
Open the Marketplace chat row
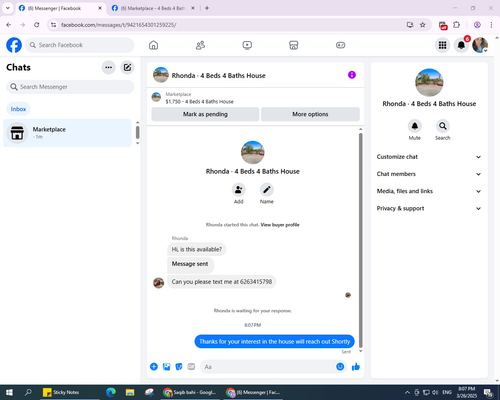pyautogui.click(x=67, y=133)
